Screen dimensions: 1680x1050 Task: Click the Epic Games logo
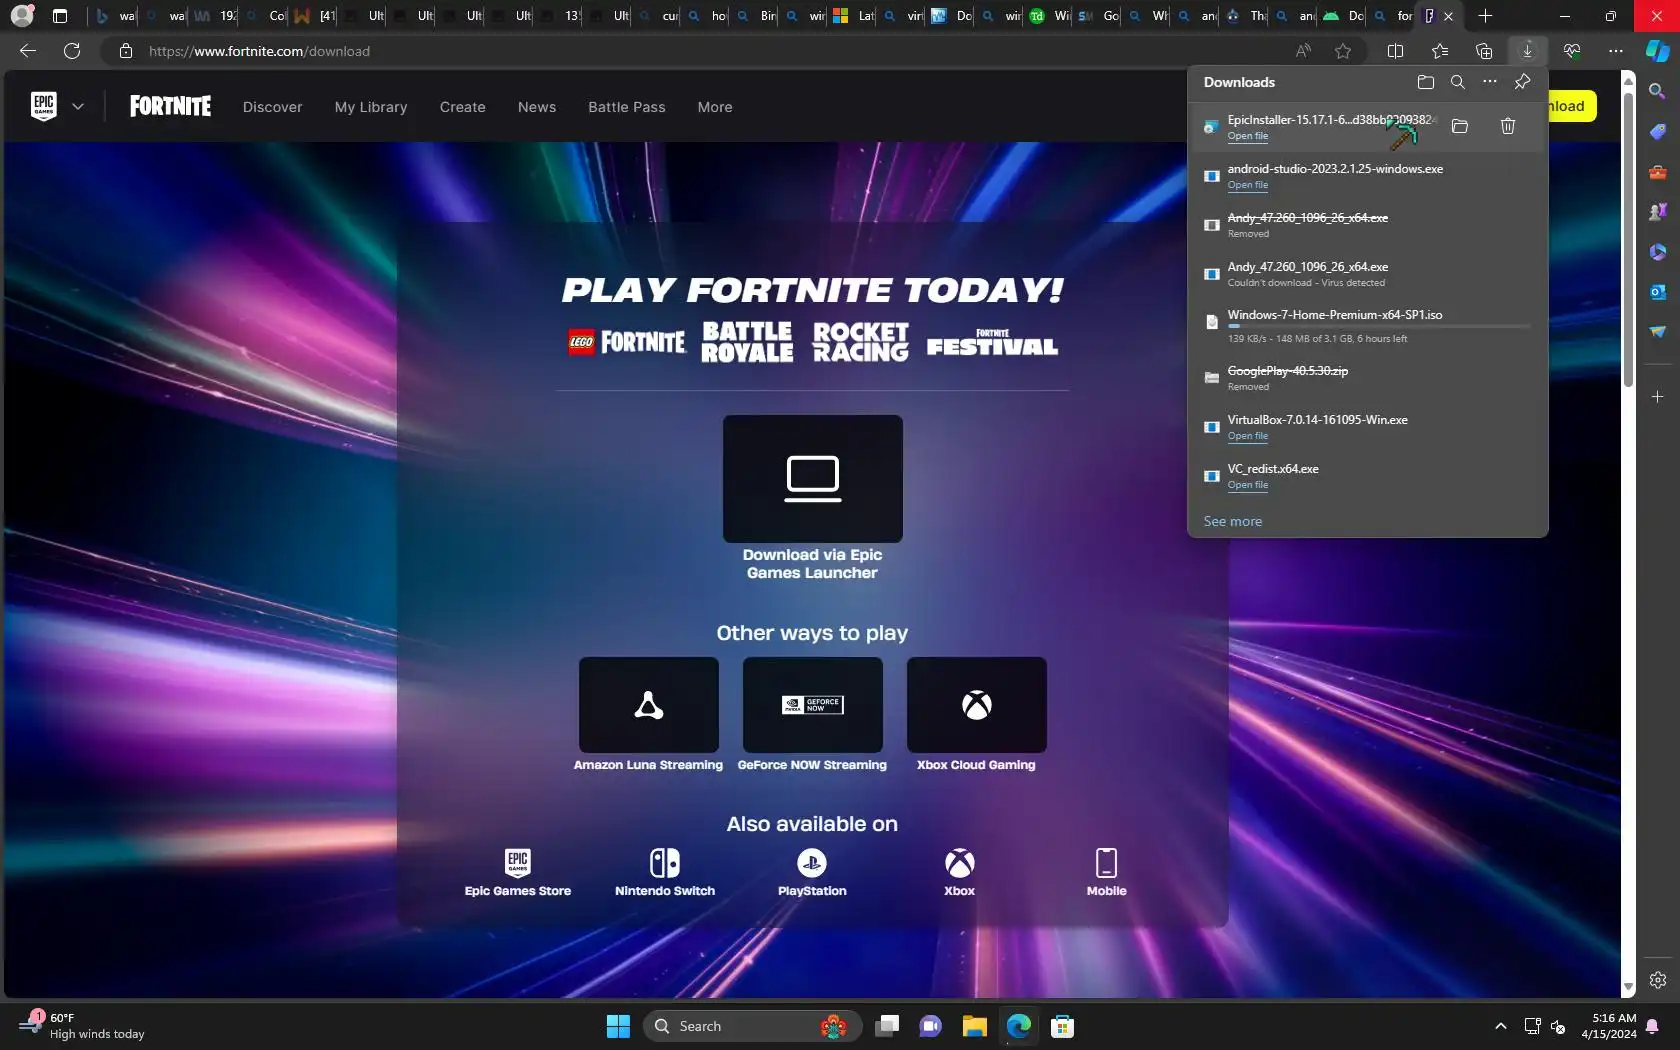pyautogui.click(x=44, y=106)
